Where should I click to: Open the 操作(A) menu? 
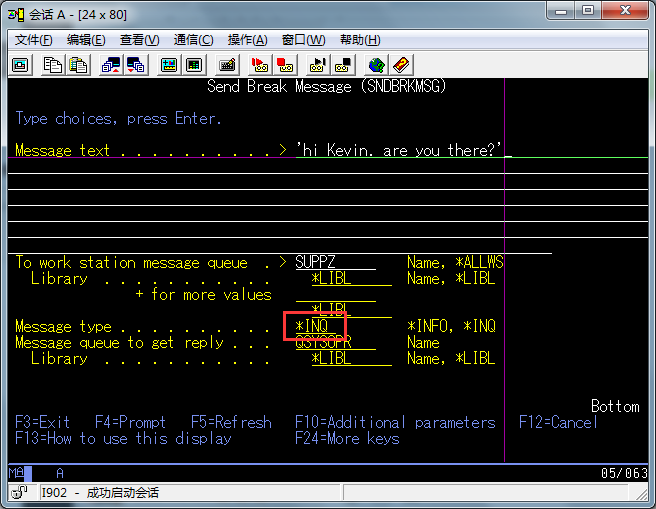coord(247,40)
